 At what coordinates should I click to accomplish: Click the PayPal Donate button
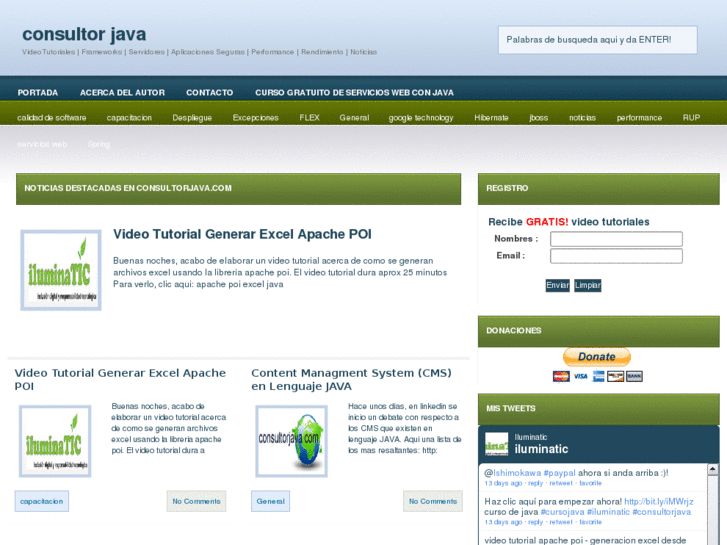pos(597,357)
